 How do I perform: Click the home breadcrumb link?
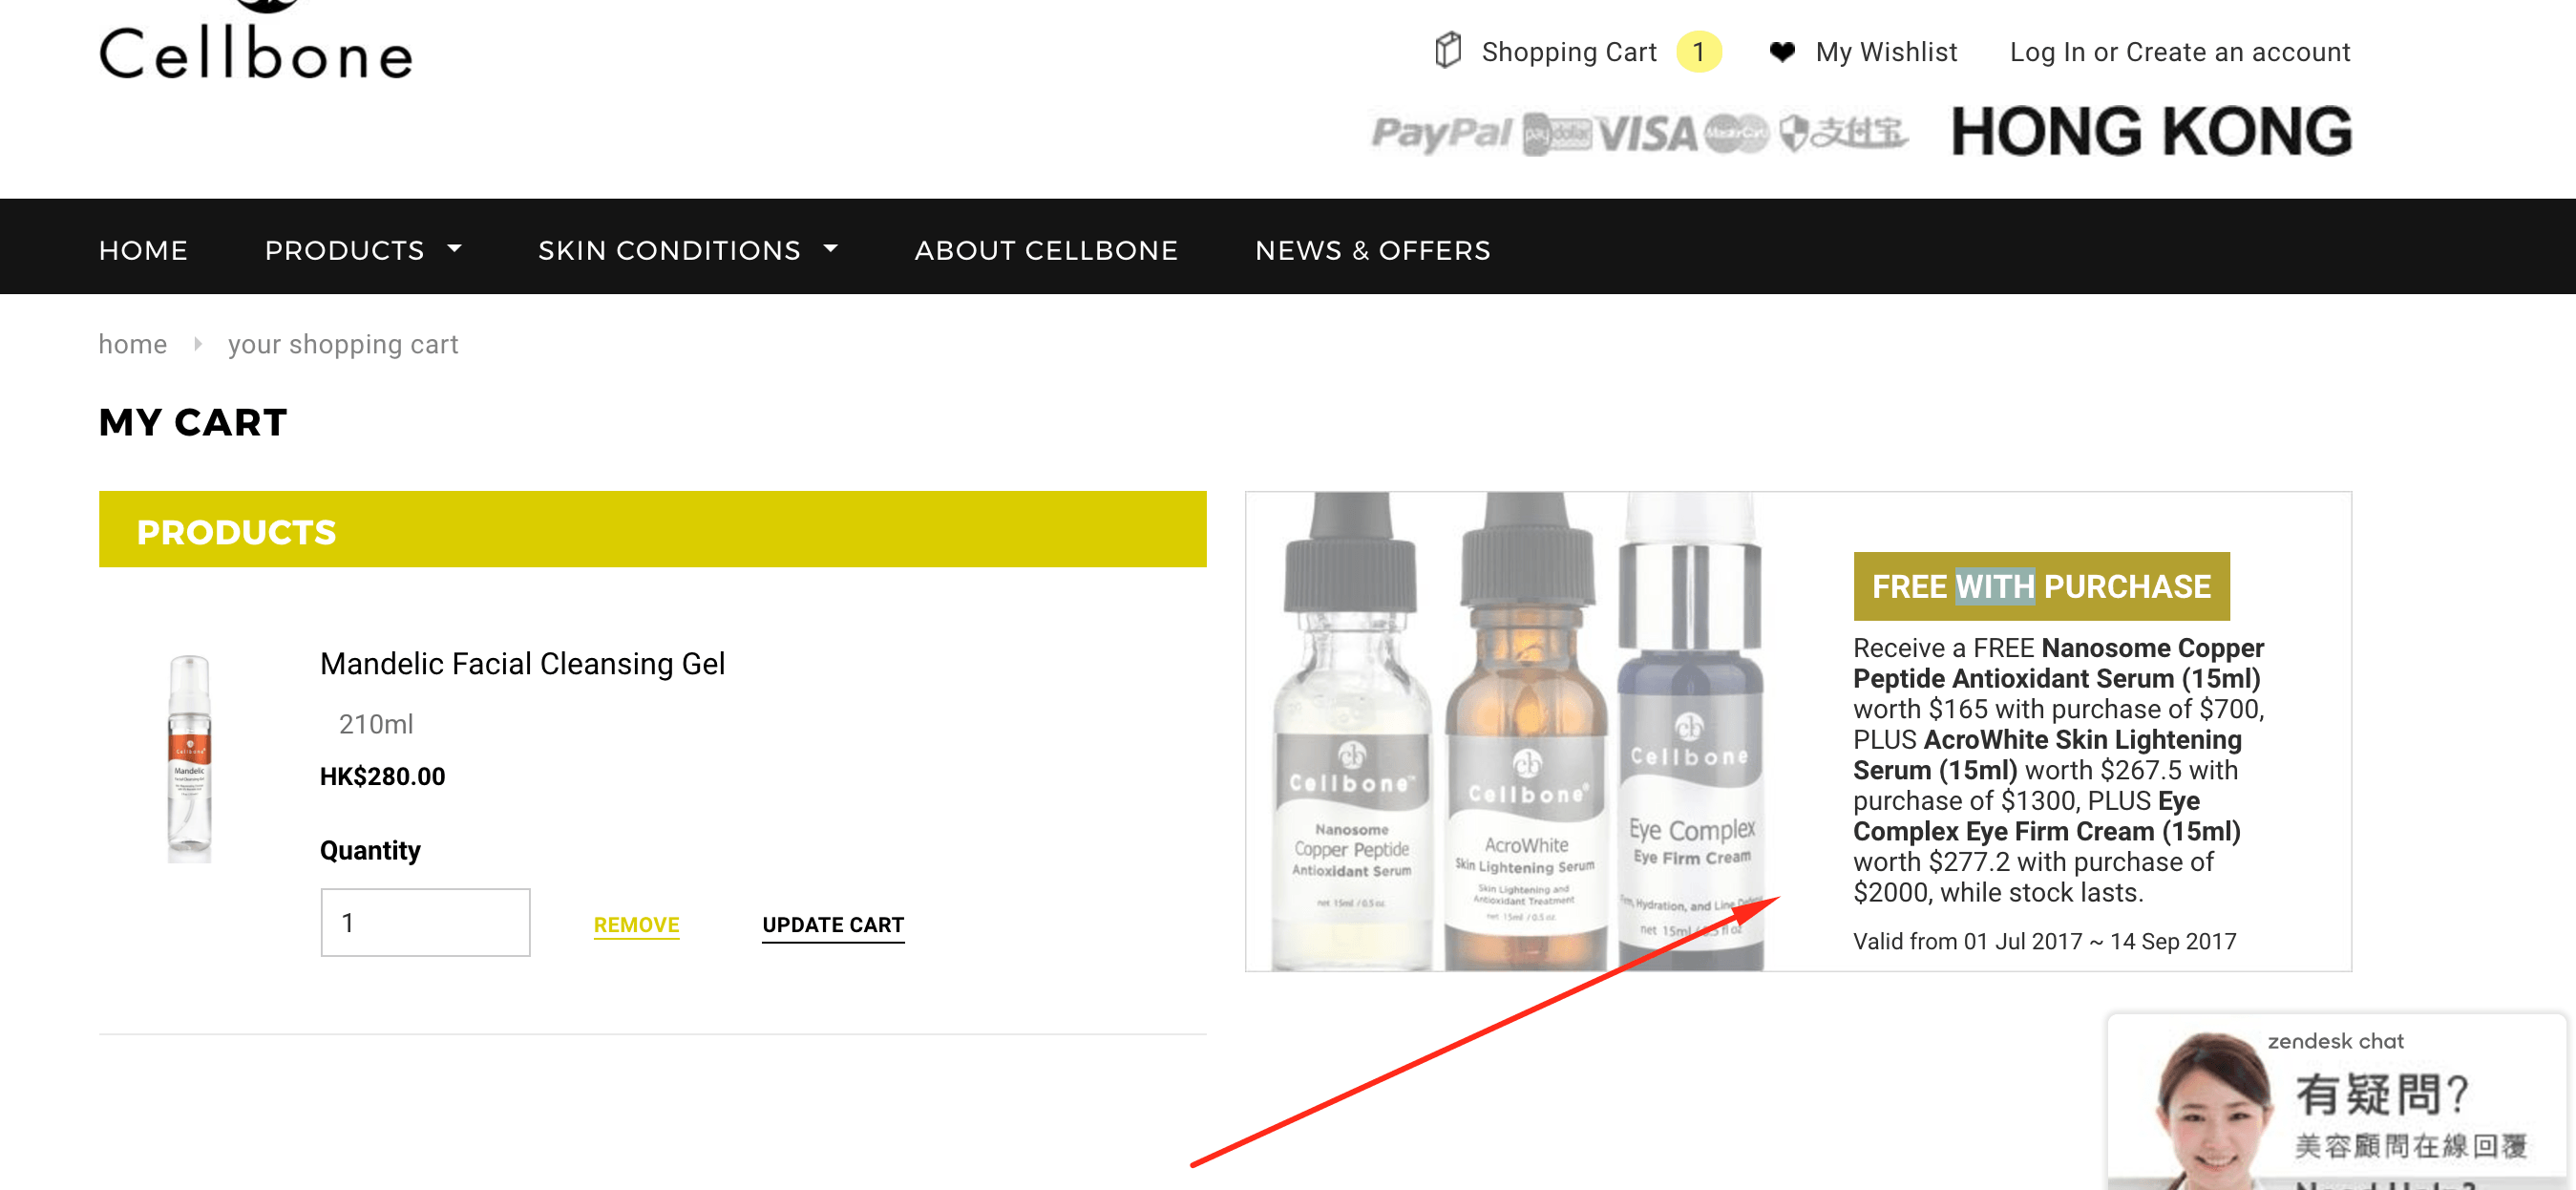click(133, 344)
